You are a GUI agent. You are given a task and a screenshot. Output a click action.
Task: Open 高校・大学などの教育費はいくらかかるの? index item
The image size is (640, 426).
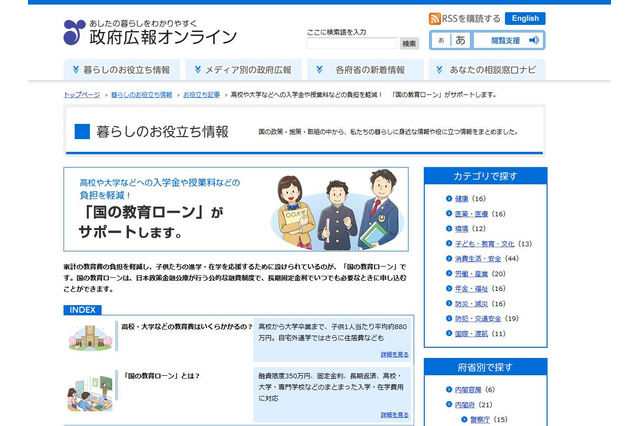point(187,327)
